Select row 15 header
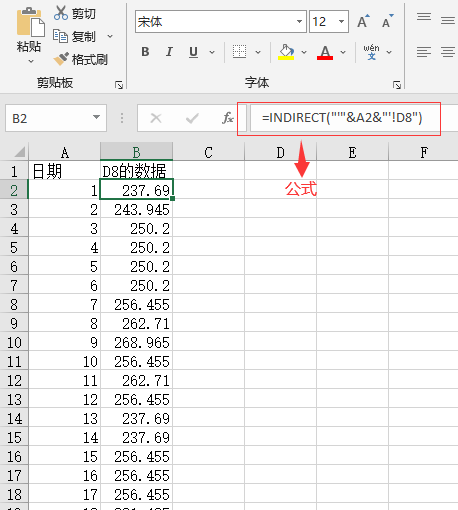The image size is (458, 510). [x=14, y=437]
